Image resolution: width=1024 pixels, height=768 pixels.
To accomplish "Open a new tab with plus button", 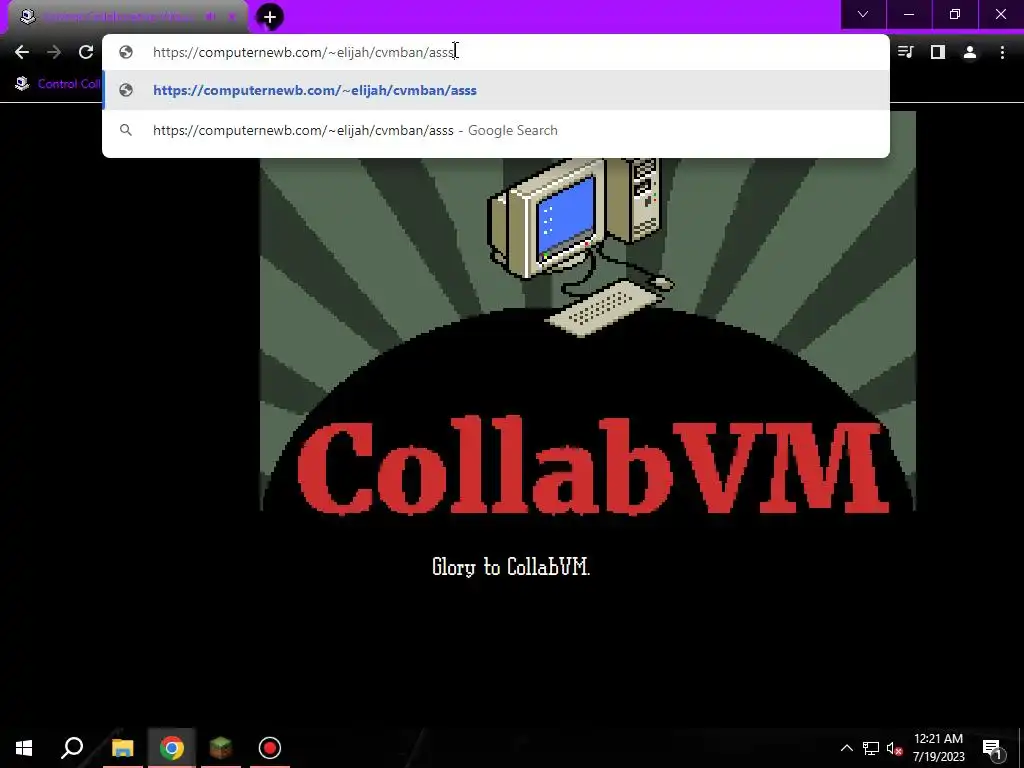I will (270, 17).
